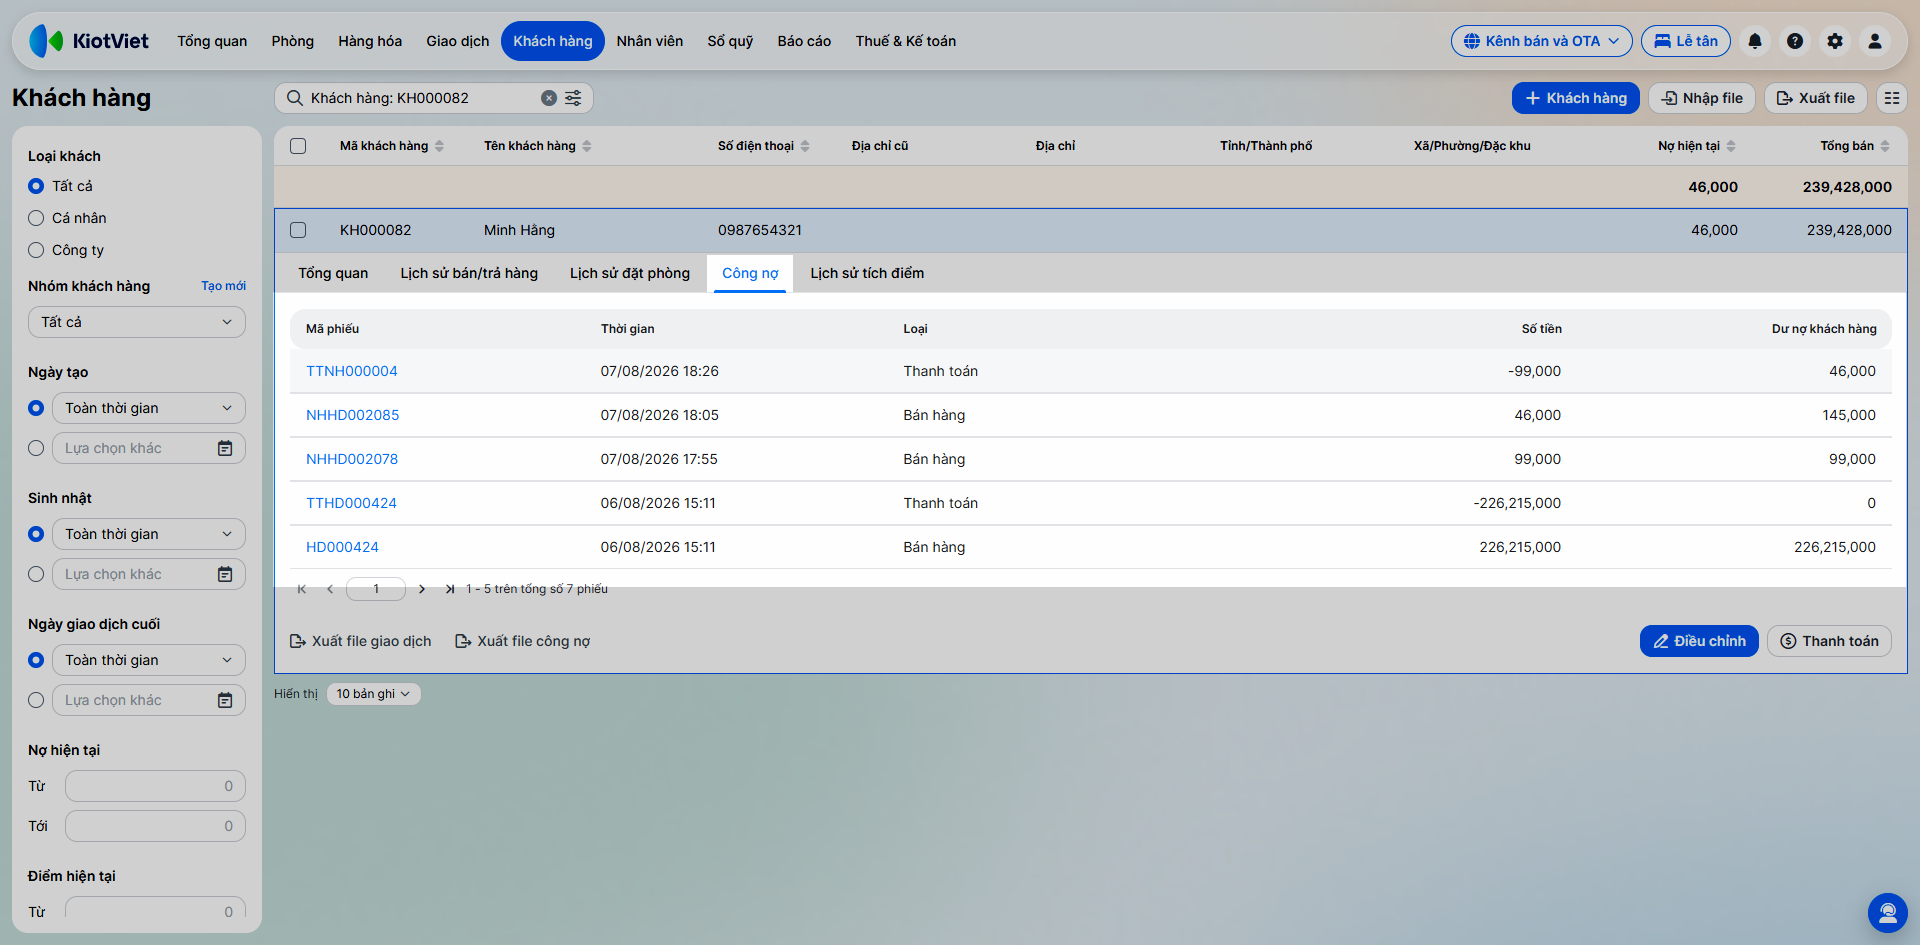Open notifications bell
This screenshot has height=945, width=1920.
pyautogui.click(x=1755, y=41)
